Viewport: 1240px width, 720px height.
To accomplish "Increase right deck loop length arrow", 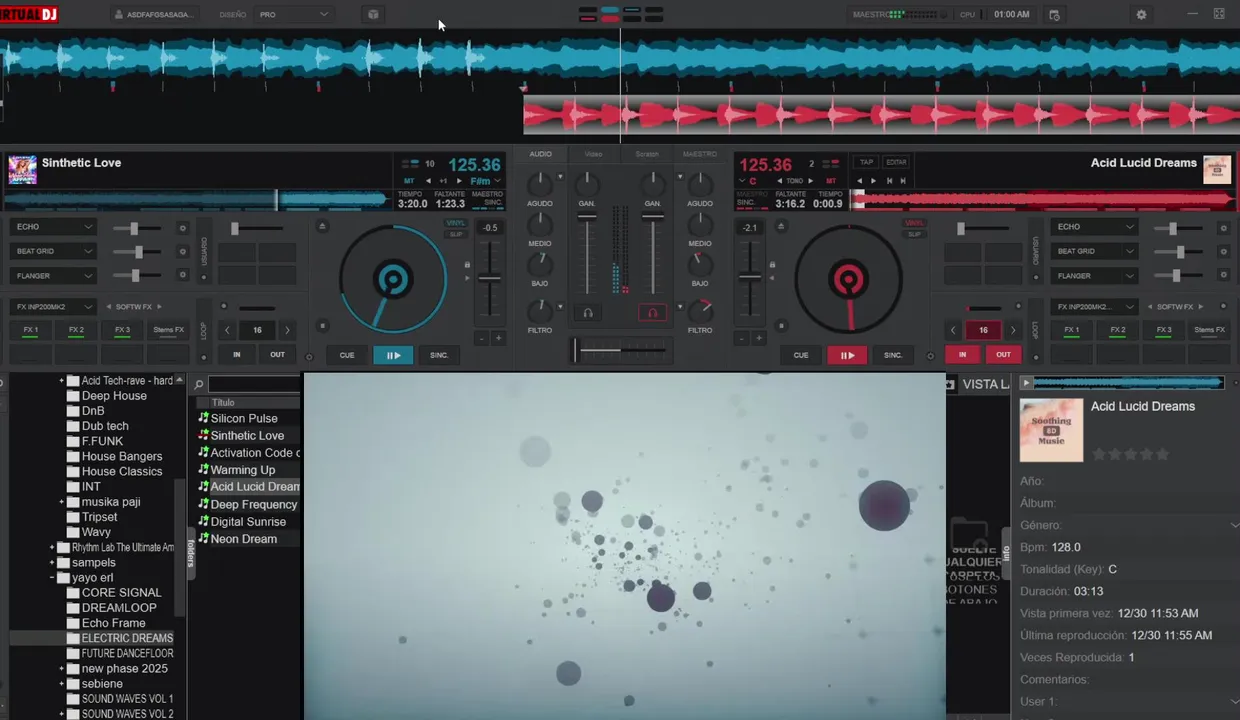I will [x=1013, y=330].
